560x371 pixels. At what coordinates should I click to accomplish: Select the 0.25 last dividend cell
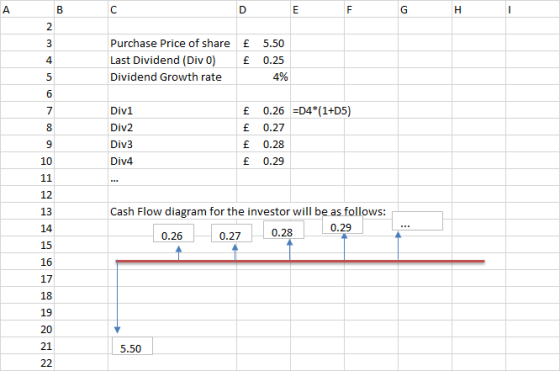click(x=263, y=60)
